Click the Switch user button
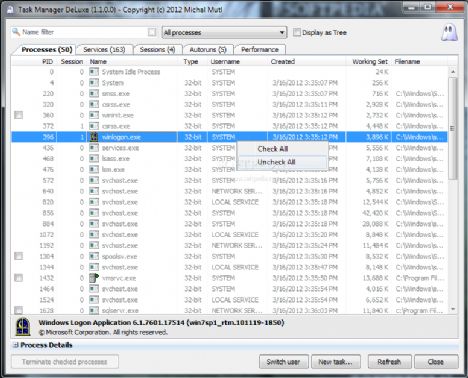Viewport: 468px width, 378px height. (x=284, y=362)
